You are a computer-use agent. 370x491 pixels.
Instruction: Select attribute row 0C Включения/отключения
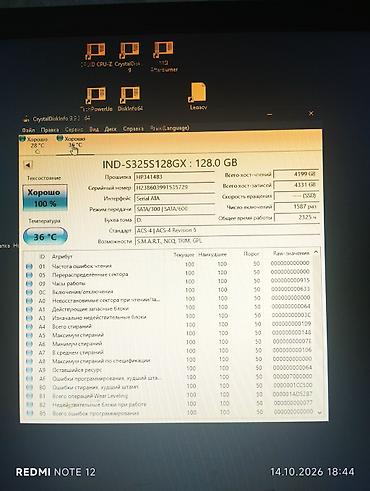pos(169,291)
